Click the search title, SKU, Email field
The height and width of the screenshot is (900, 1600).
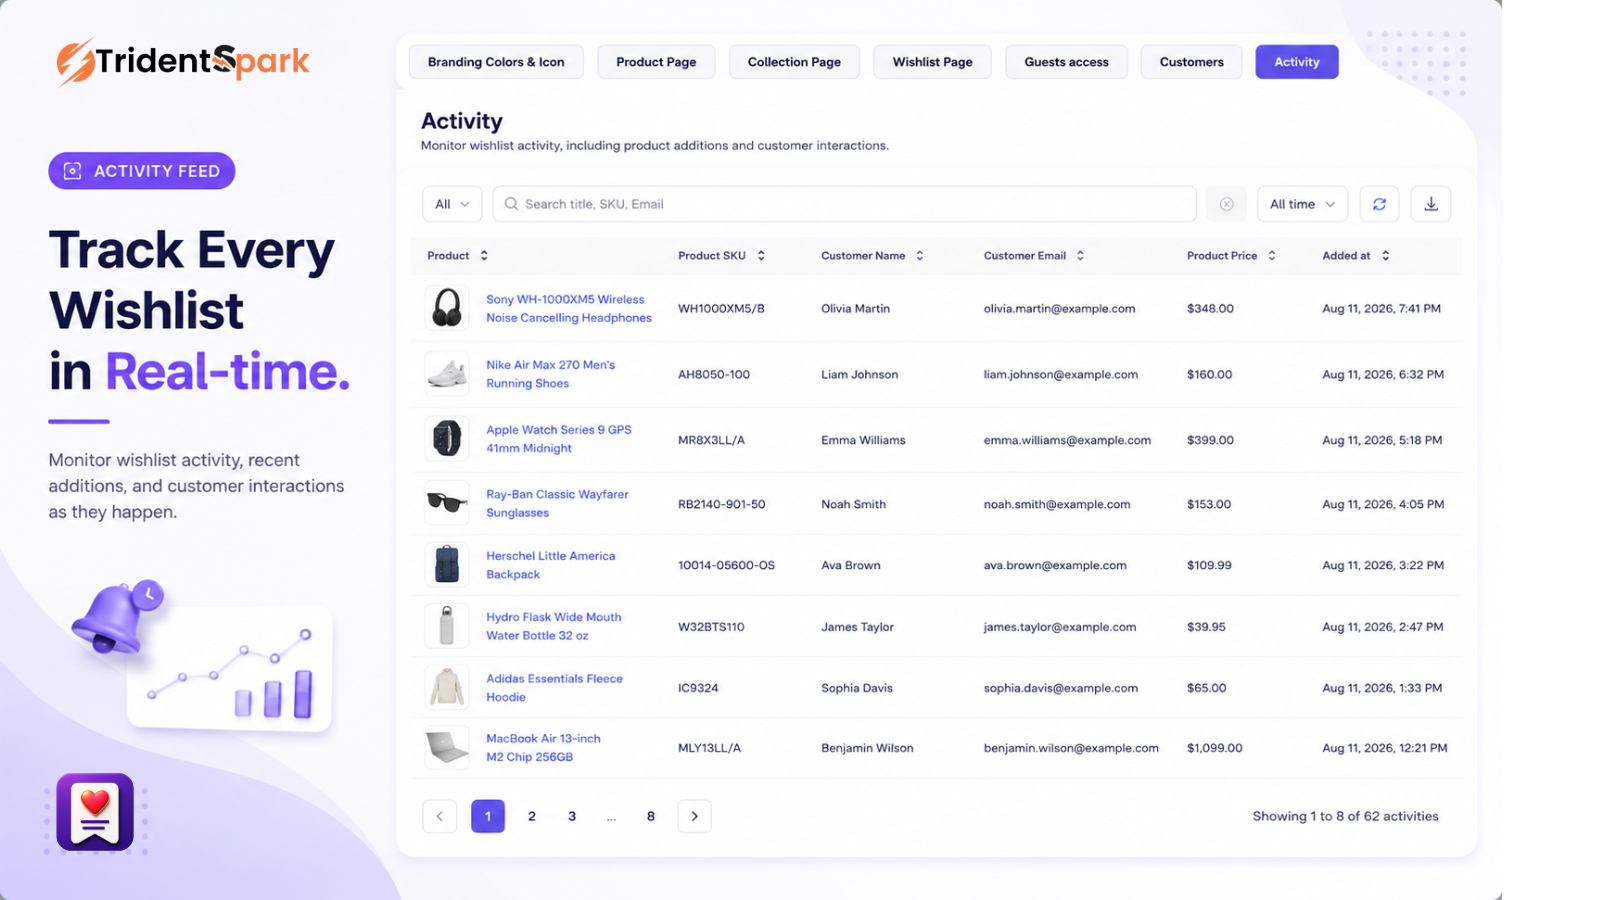coord(845,204)
